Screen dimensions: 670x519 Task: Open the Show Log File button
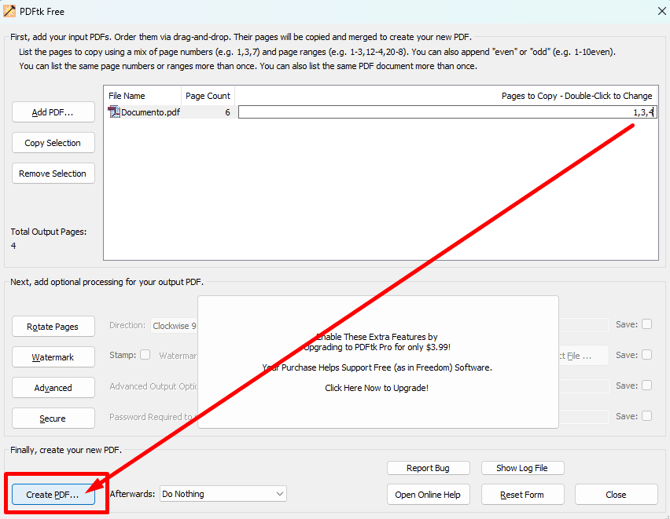(x=521, y=468)
